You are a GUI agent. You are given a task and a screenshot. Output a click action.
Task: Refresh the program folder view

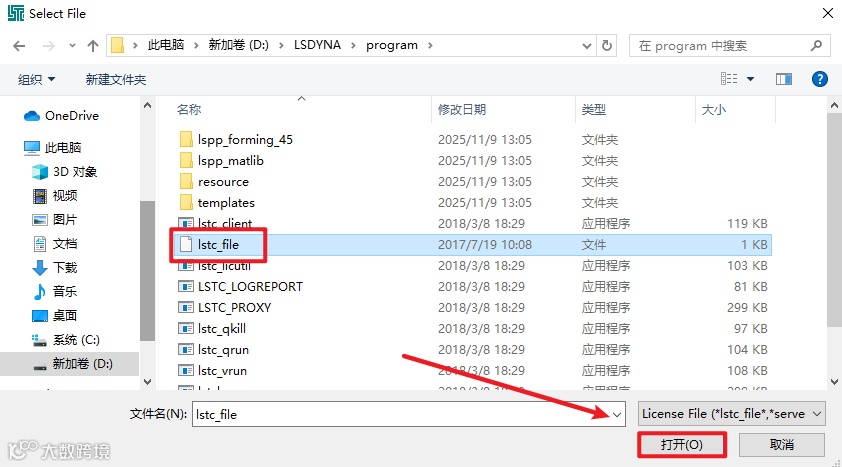click(x=607, y=46)
